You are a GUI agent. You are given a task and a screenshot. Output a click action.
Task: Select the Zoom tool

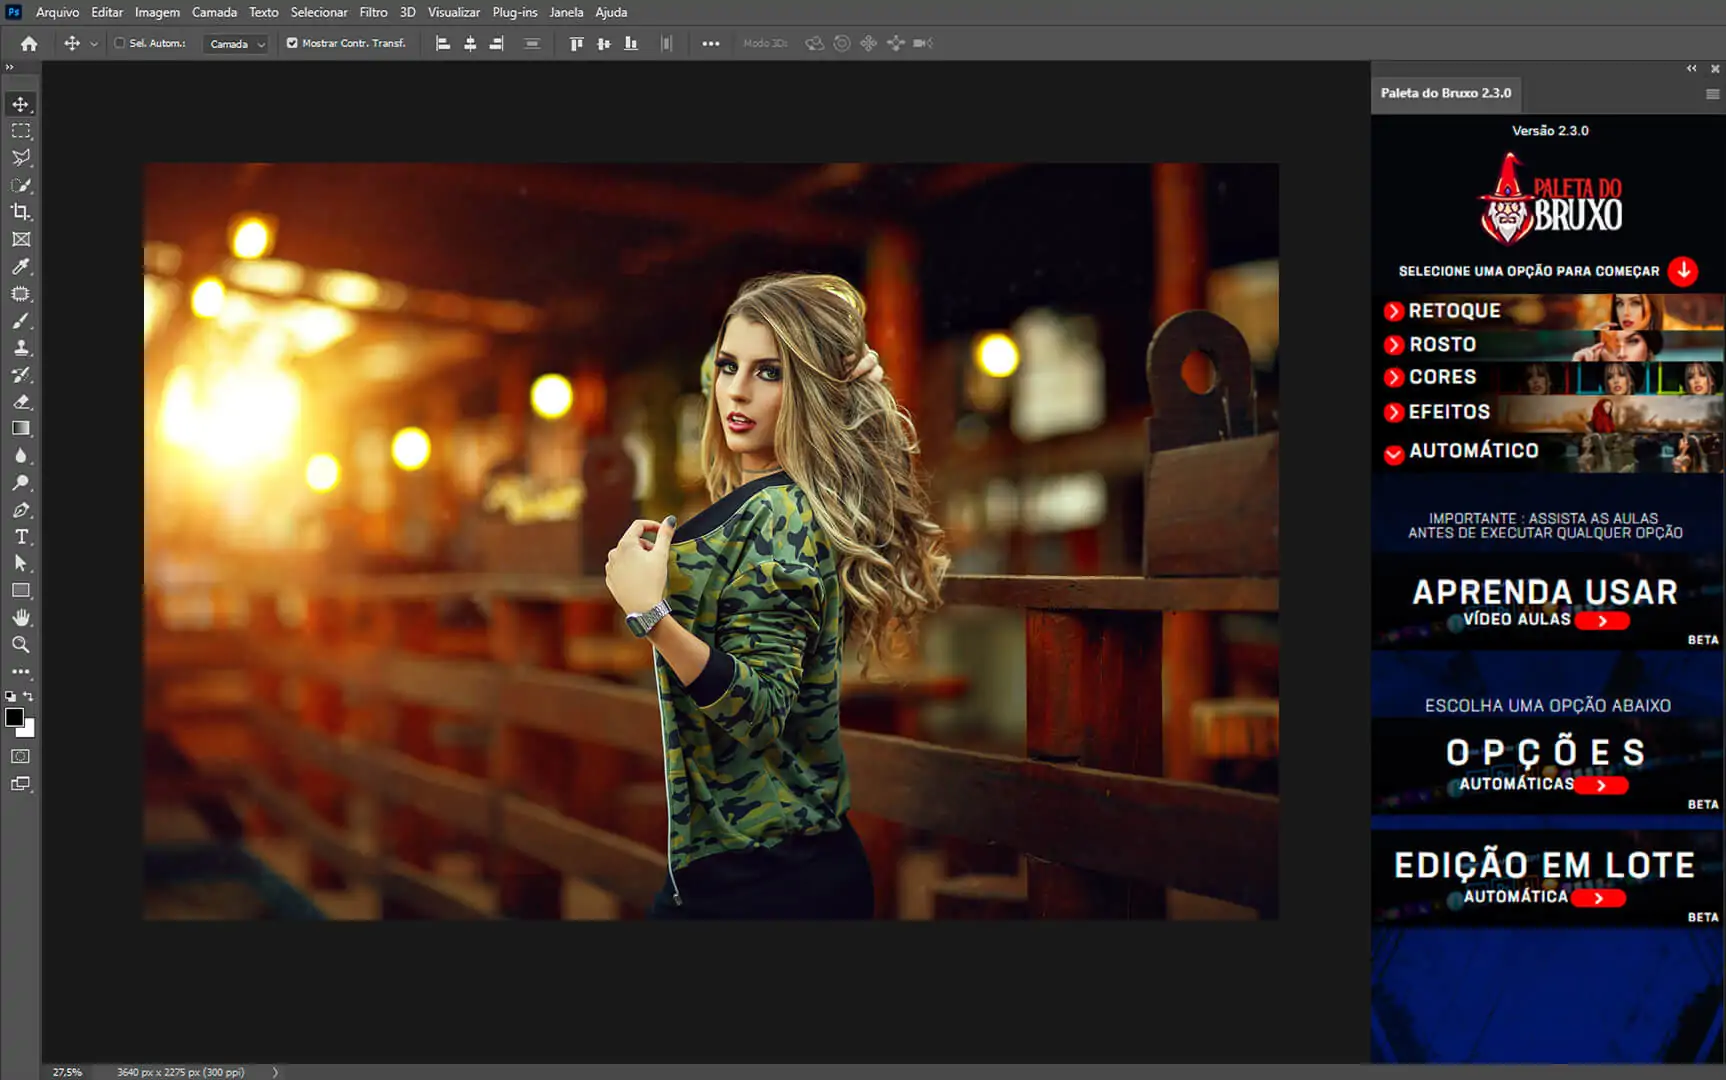coord(21,645)
